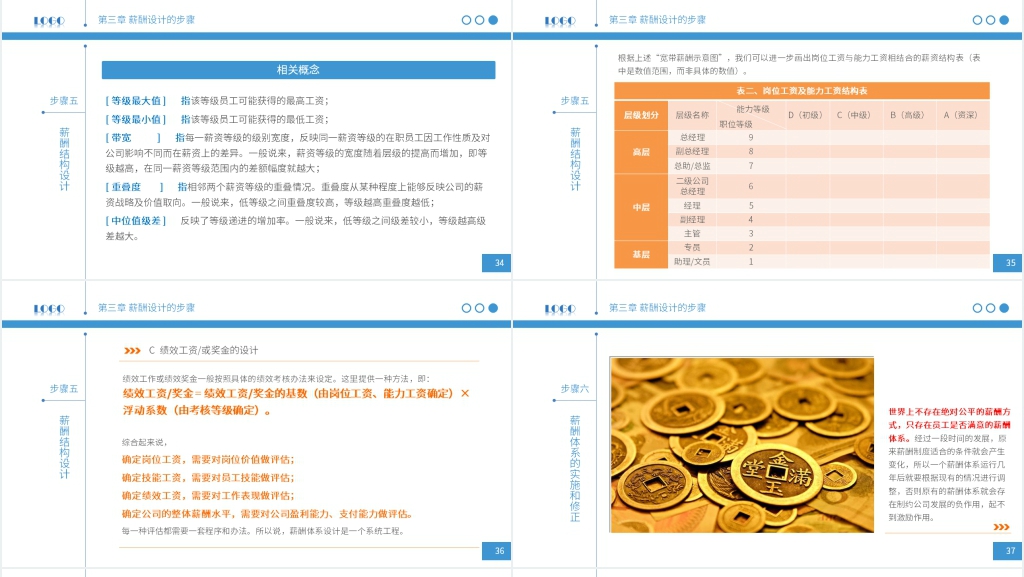This screenshot has width=1024, height=577.
Task: Click the 相关概念 blue title bar
Action: coord(298,70)
